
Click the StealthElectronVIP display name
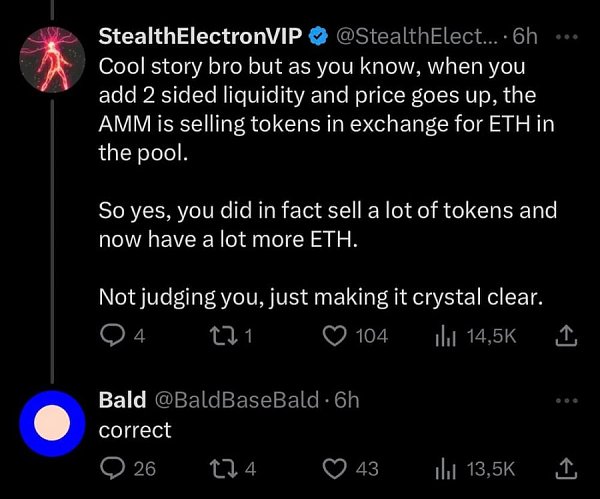tap(200, 37)
